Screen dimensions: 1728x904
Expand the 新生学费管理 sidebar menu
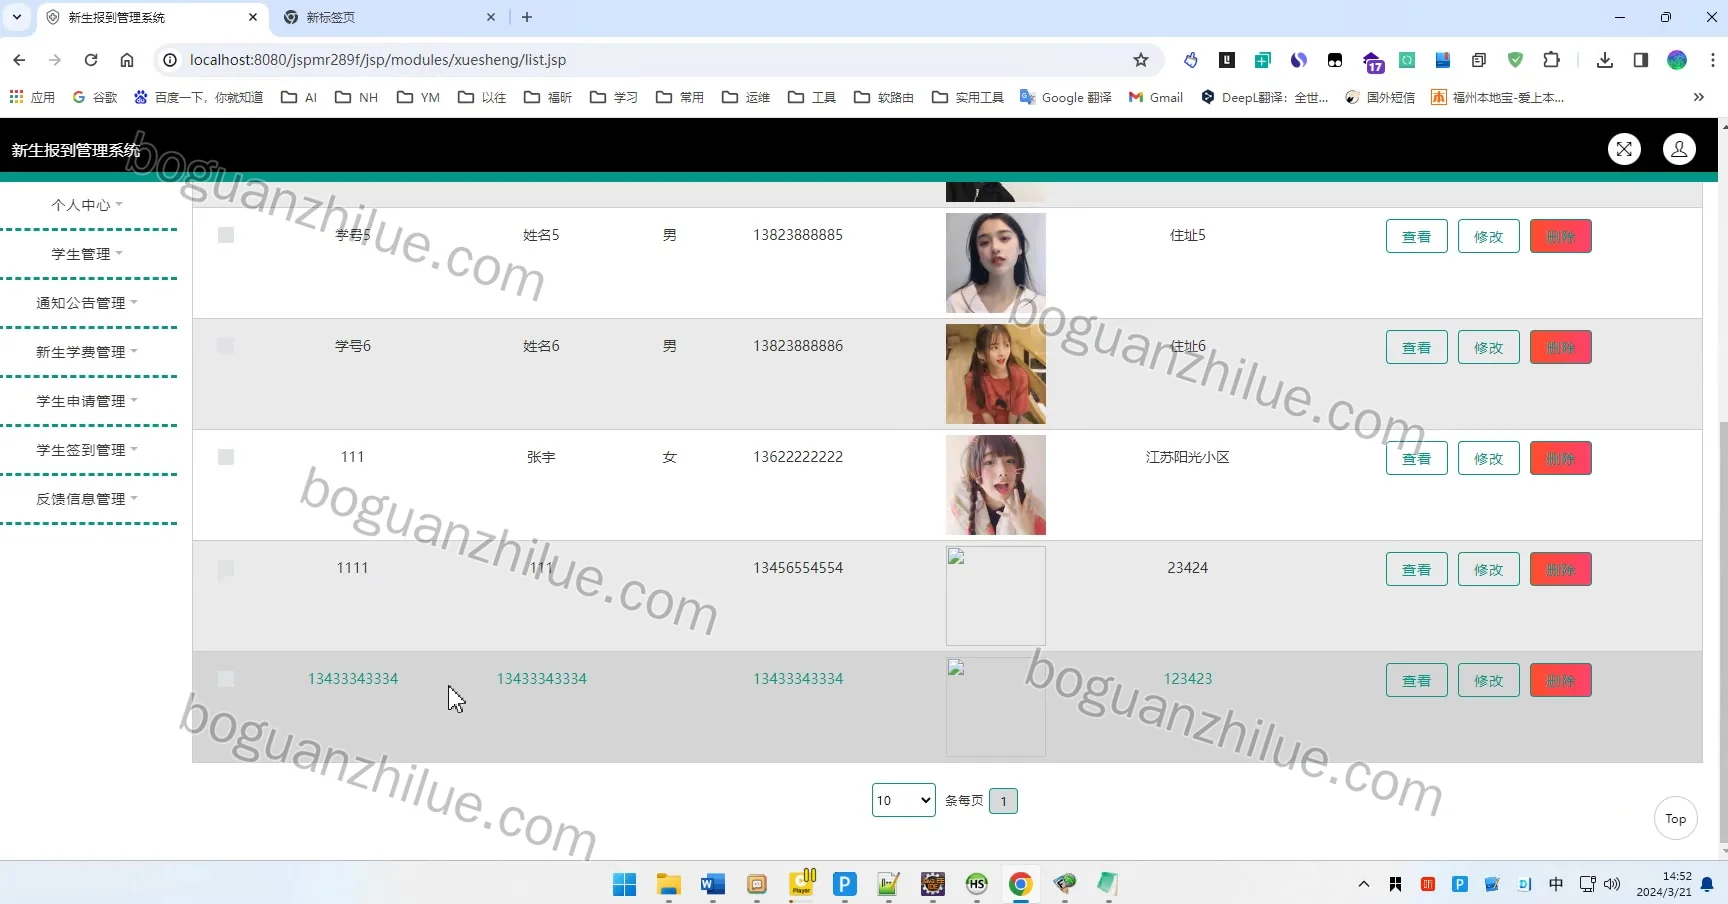click(x=87, y=352)
